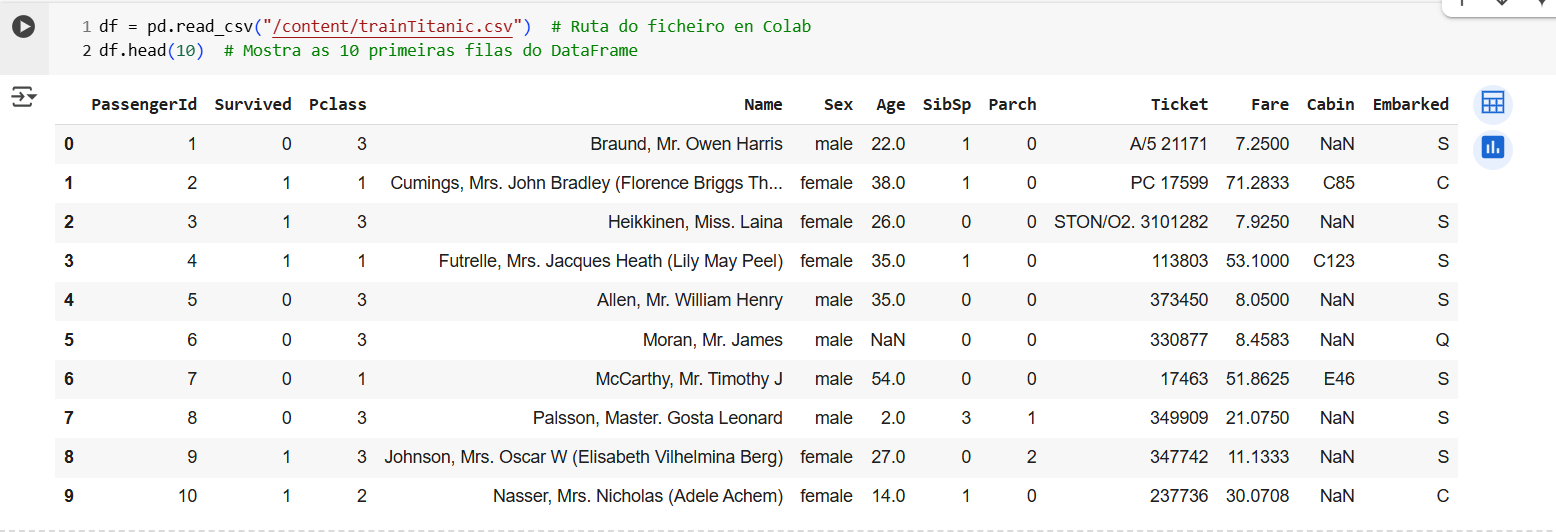Convert the dataframe to an interactive table
Viewport: 1556px width, 532px height.
pyautogui.click(x=1493, y=103)
